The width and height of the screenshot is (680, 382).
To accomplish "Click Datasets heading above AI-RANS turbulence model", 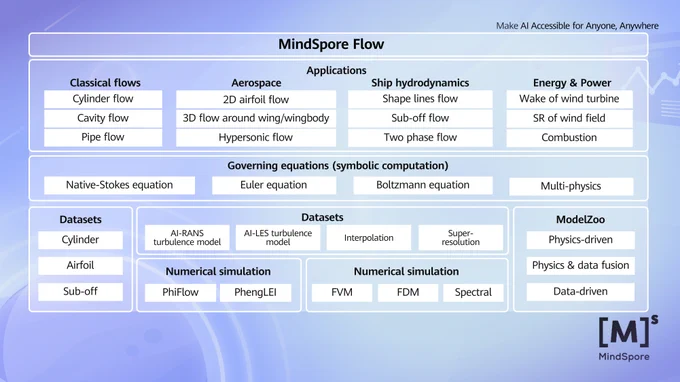I will pyautogui.click(x=322, y=217).
